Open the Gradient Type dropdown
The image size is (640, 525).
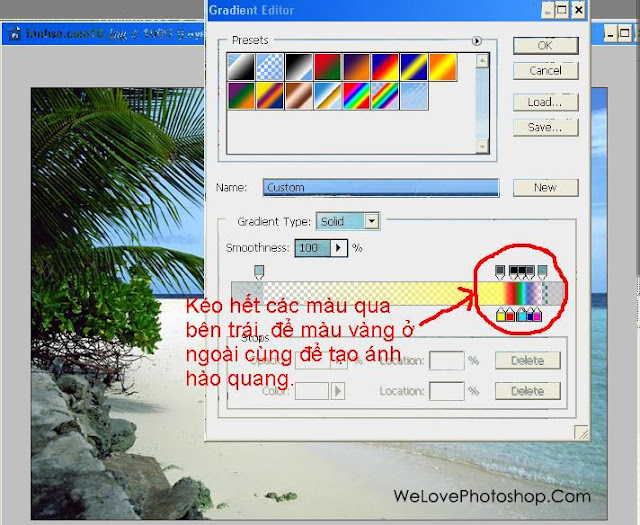(371, 221)
